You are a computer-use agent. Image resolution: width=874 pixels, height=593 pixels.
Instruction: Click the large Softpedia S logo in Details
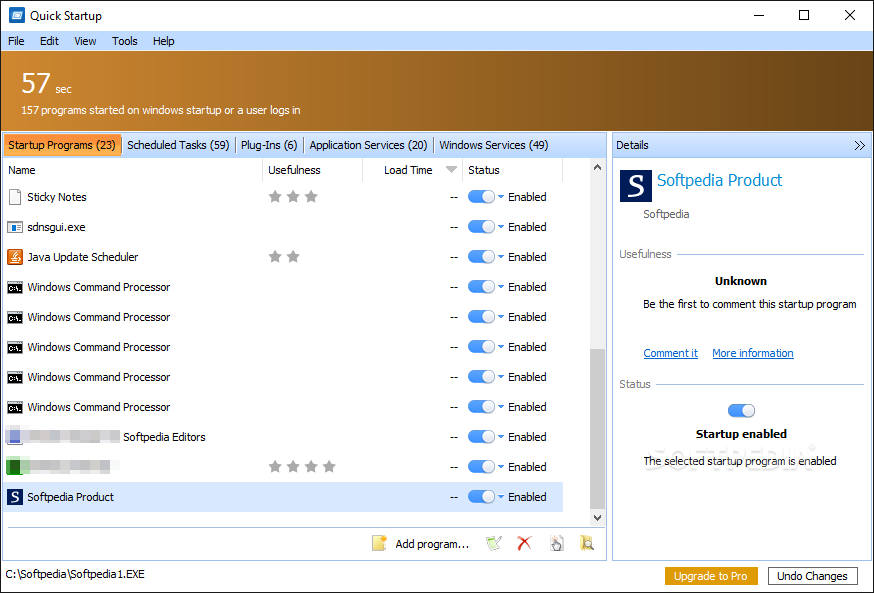coord(635,186)
